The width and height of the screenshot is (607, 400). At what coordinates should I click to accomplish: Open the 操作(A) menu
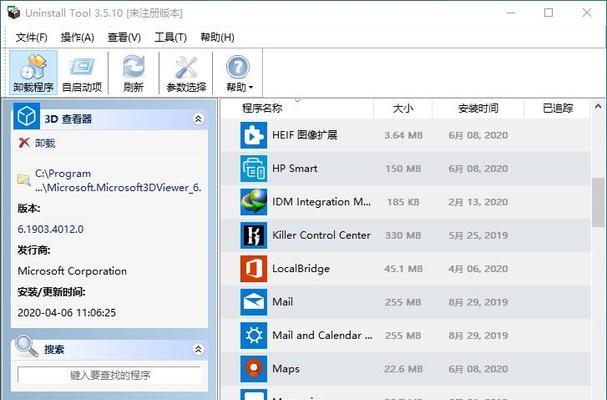(77, 37)
